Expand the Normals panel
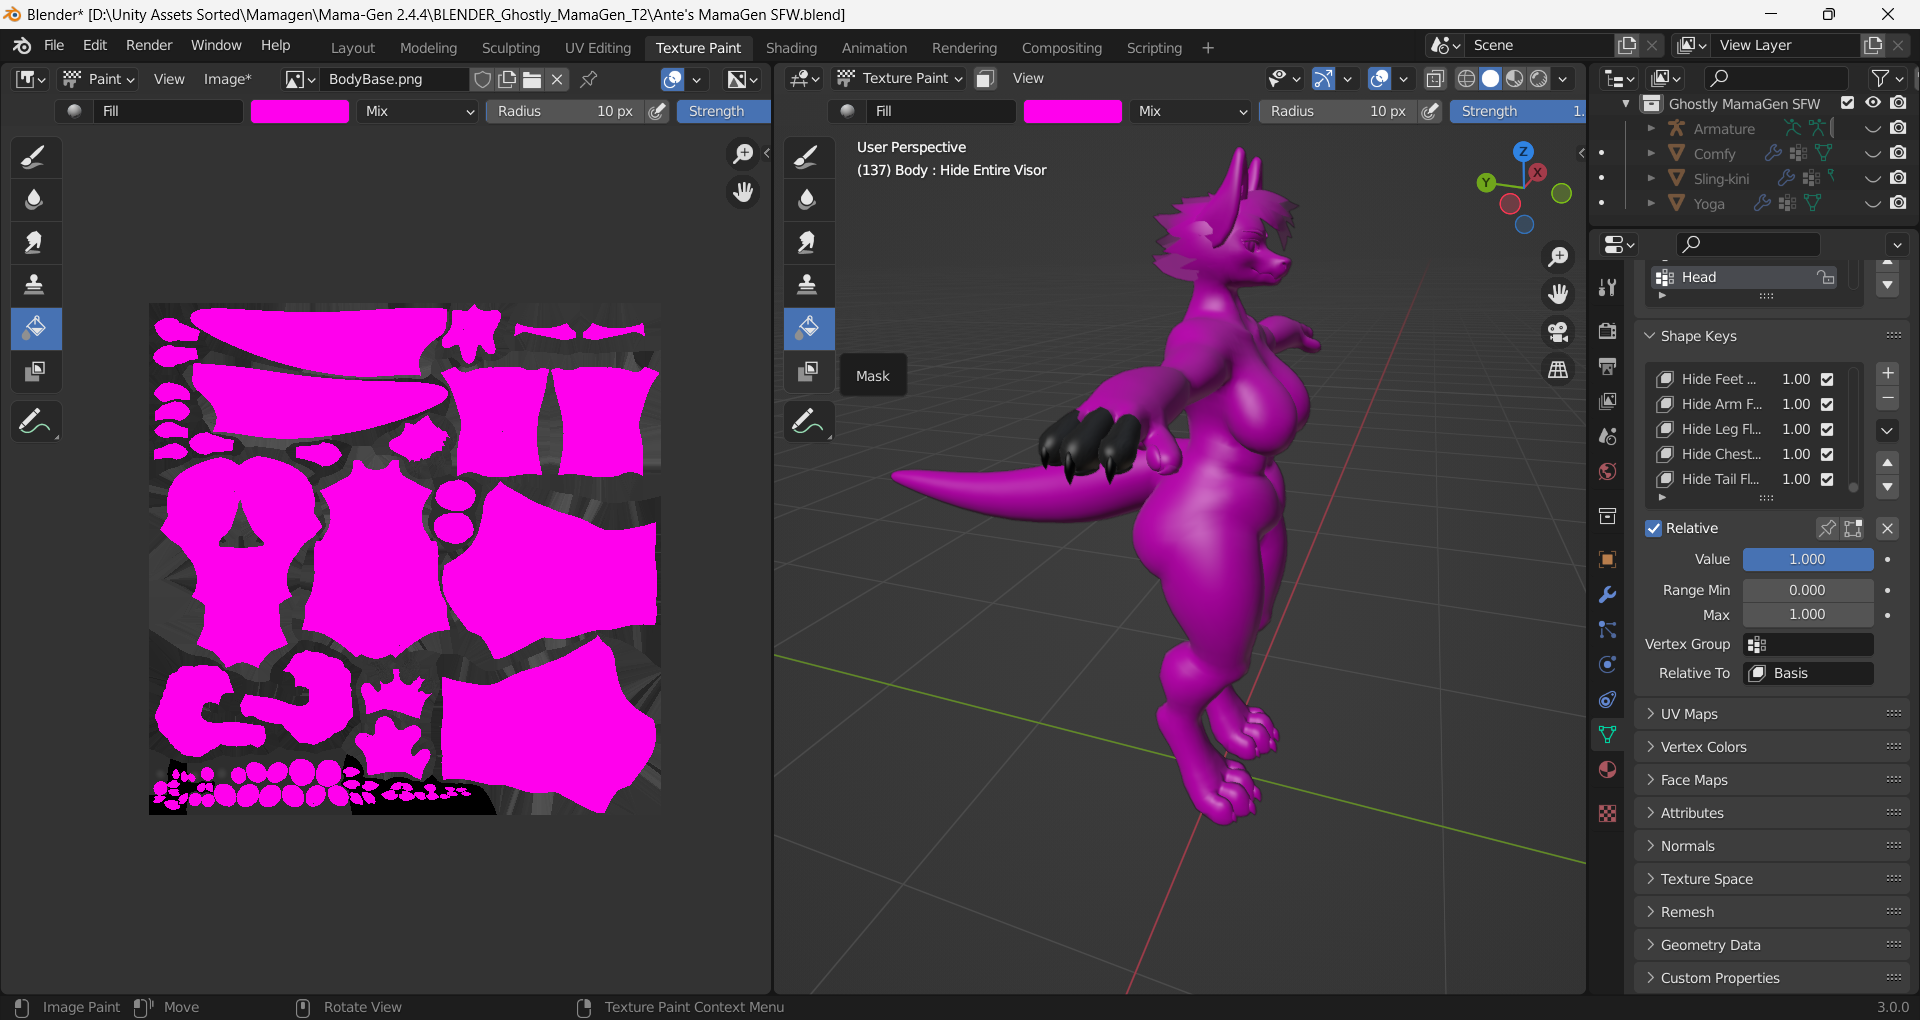Screen dimensions: 1920x1020 click(1687, 846)
